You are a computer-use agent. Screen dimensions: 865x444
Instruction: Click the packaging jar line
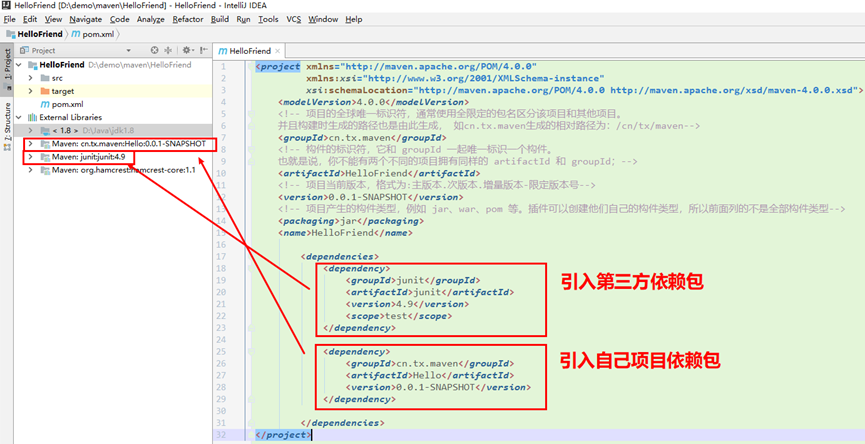(351, 221)
